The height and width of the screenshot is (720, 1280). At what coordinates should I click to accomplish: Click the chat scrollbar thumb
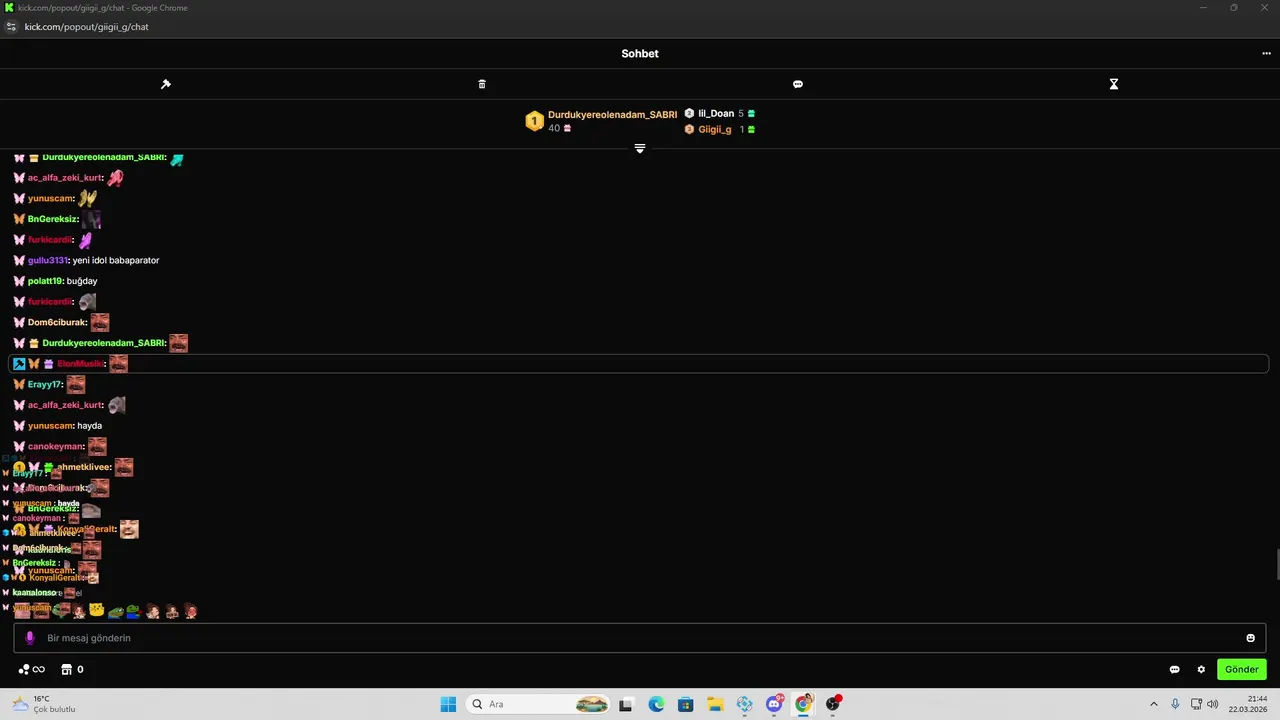click(x=1276, y=564)
